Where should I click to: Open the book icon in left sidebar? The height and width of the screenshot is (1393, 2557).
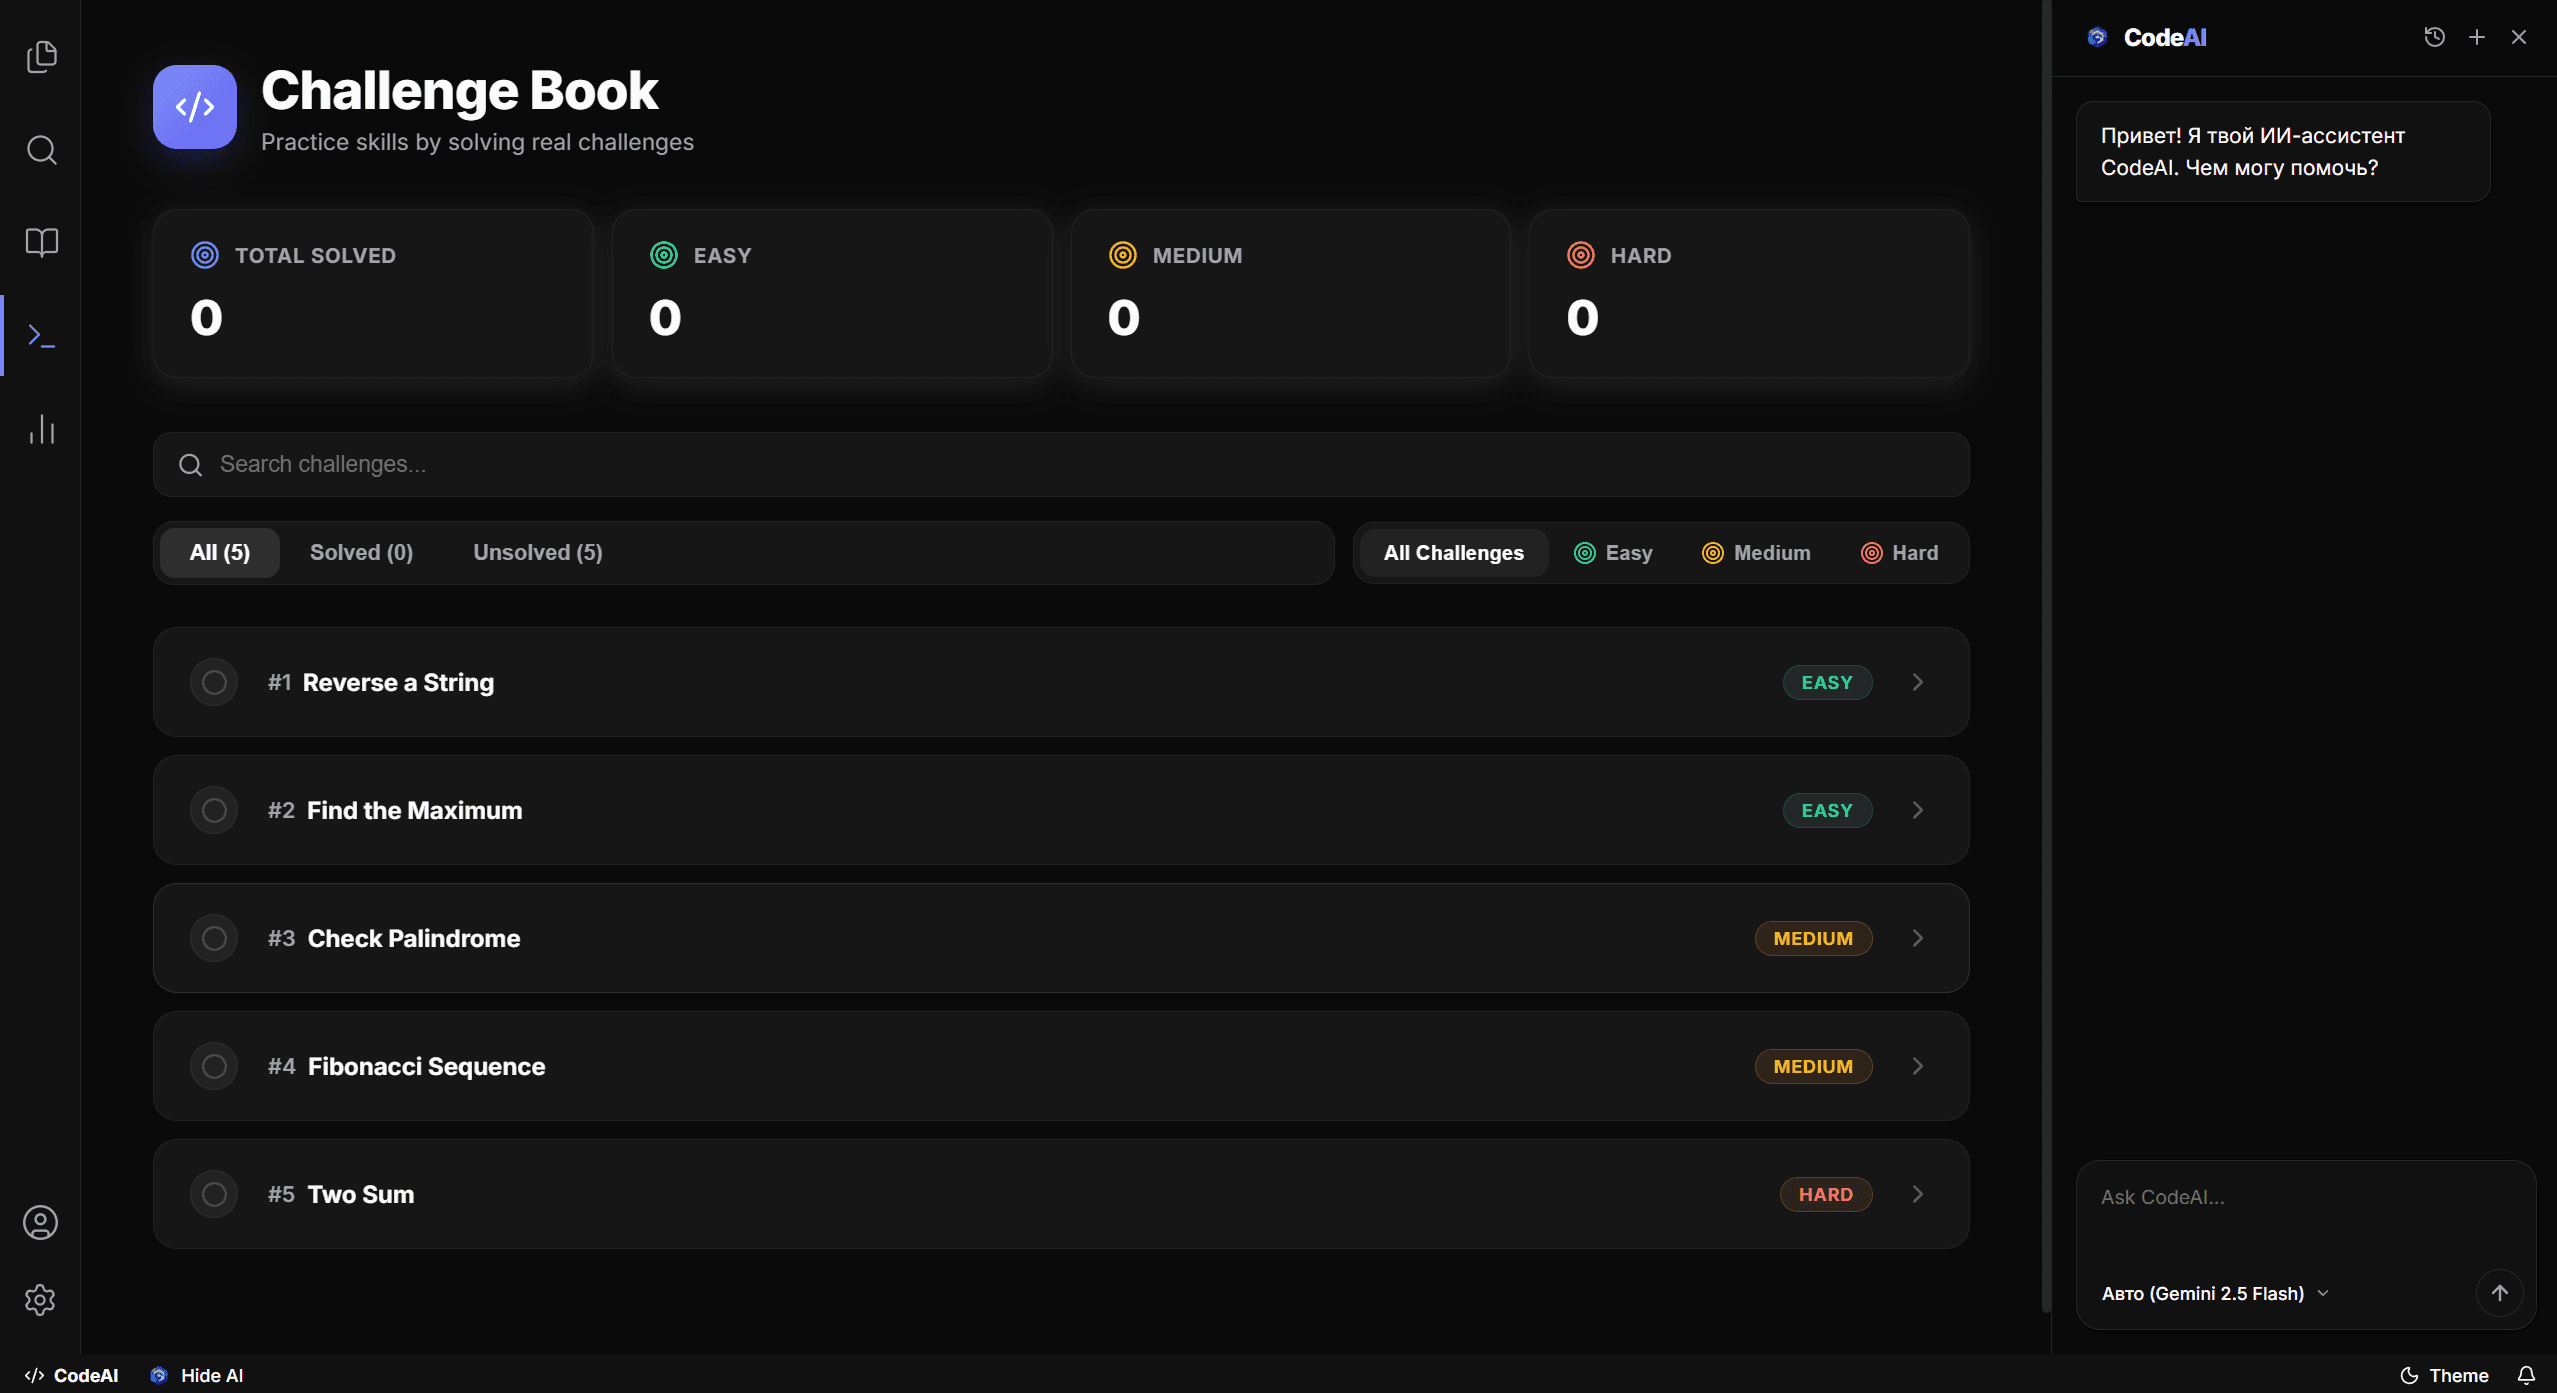click(41, 242)
